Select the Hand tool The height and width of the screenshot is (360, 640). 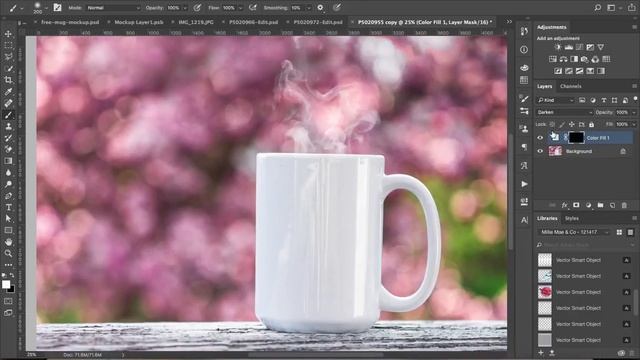8,242
